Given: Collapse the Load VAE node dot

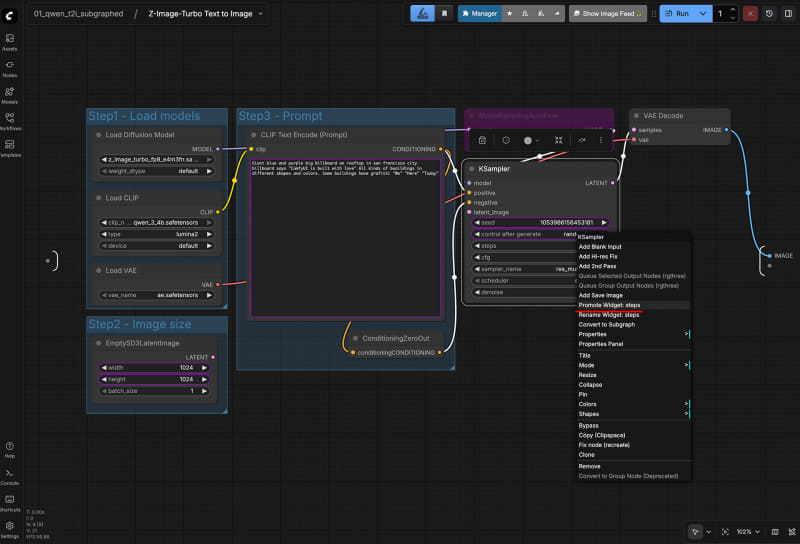Looking at the screenshot, I should click(x=98, y=270).
